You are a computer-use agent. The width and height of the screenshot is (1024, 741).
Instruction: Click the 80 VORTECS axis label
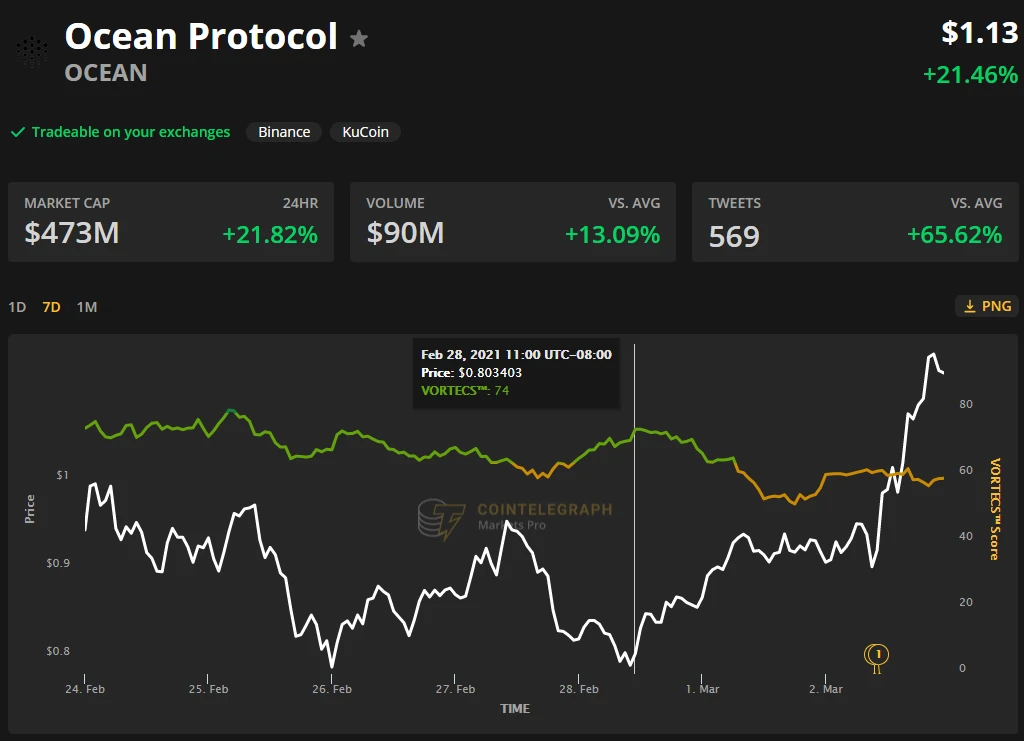point(966,404)
